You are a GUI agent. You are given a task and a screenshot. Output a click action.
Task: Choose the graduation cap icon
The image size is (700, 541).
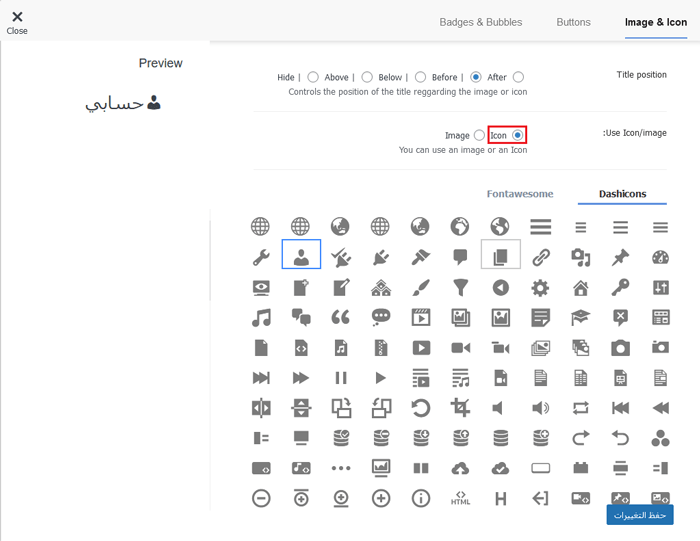click(581, 318)
